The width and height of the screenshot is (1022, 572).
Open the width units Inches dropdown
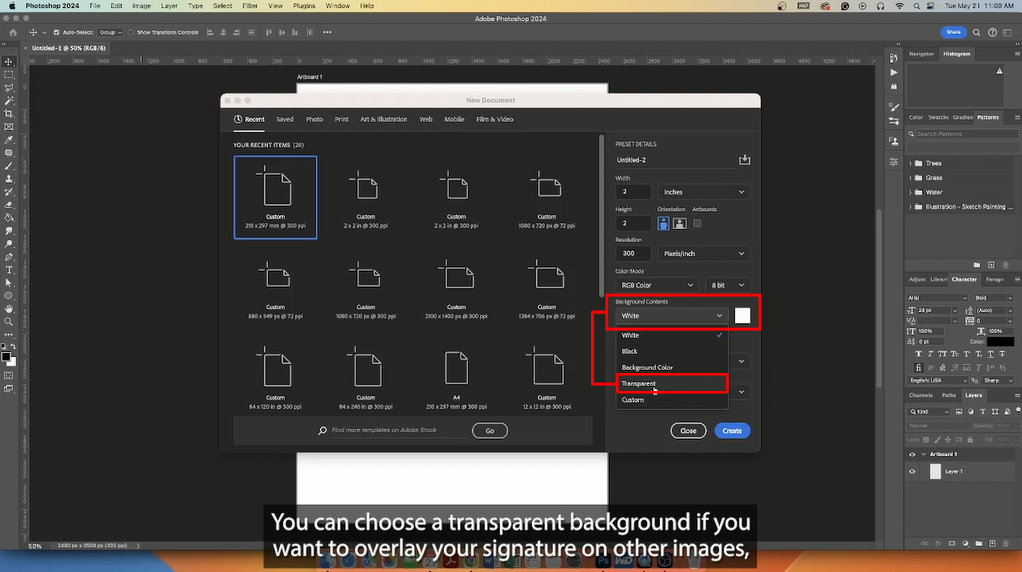click(x=703, y=192)
